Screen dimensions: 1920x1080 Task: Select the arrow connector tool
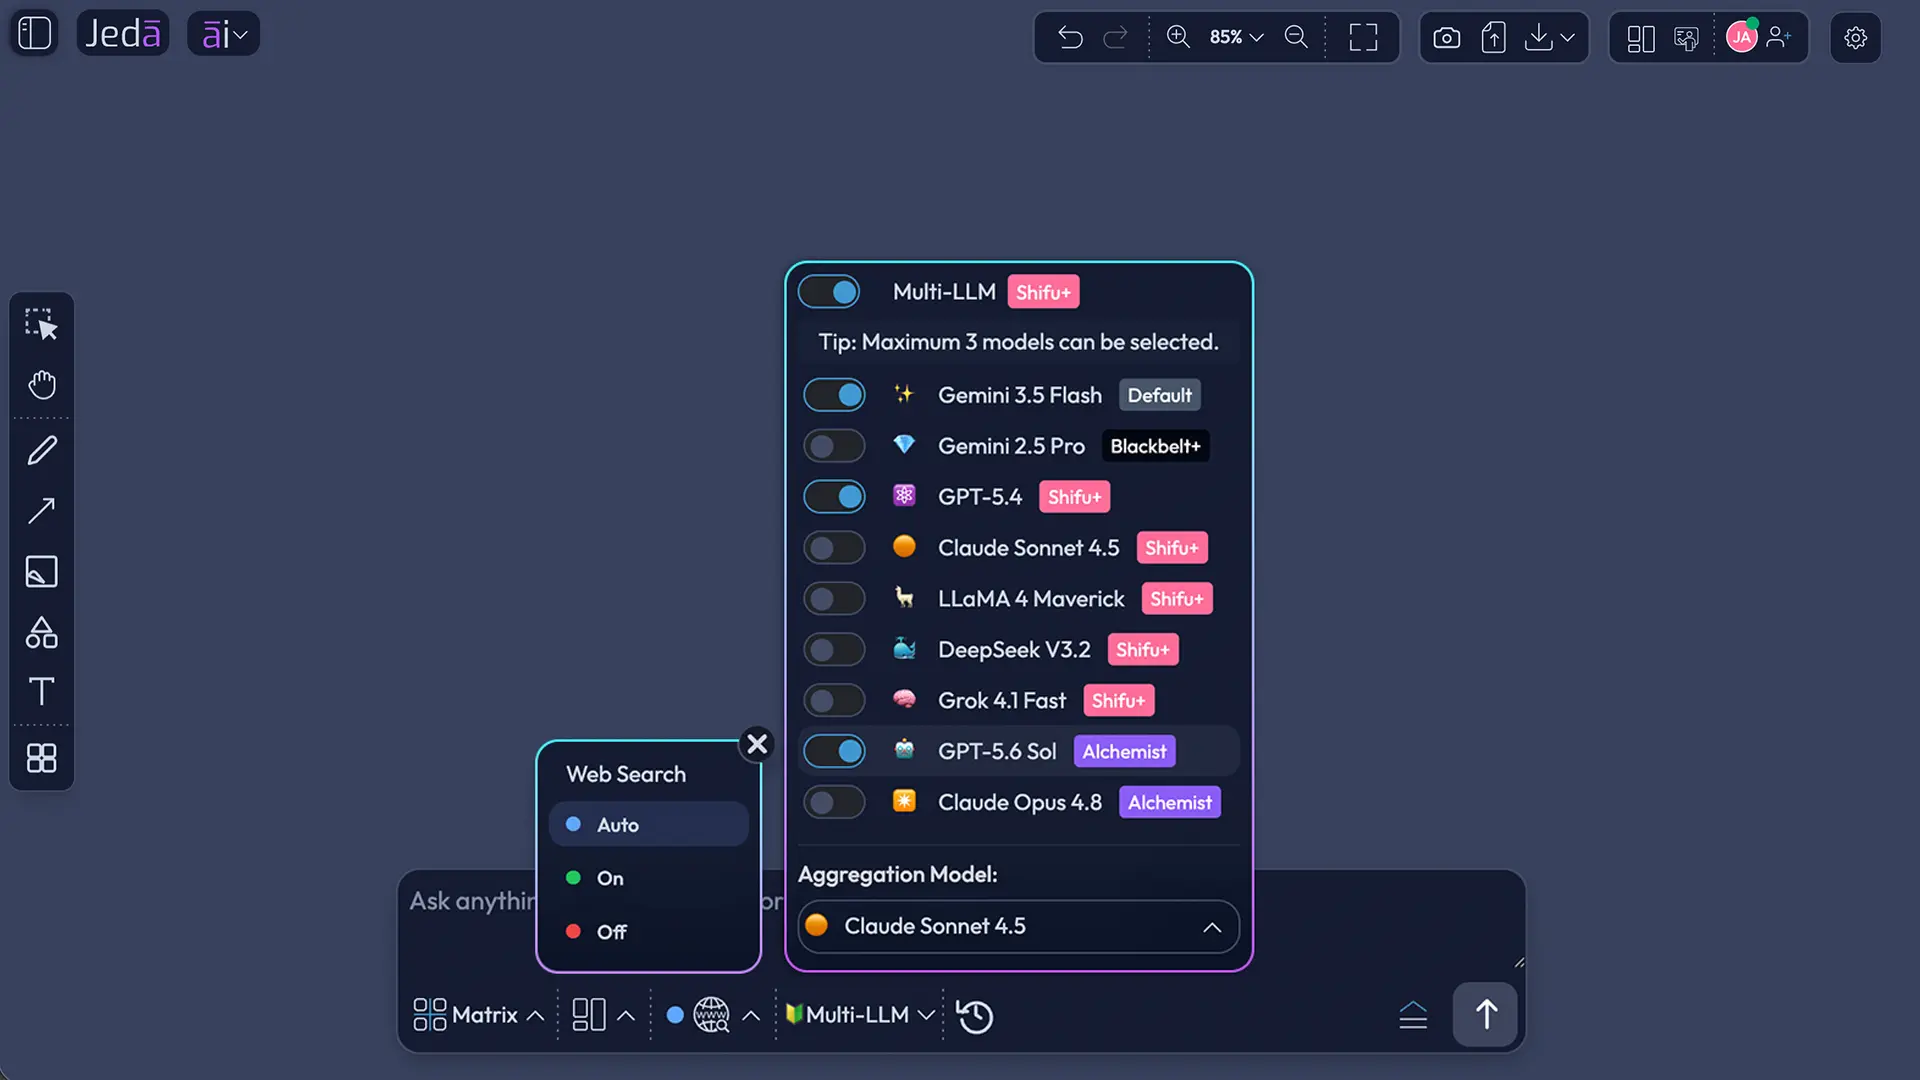pos(41,511)
